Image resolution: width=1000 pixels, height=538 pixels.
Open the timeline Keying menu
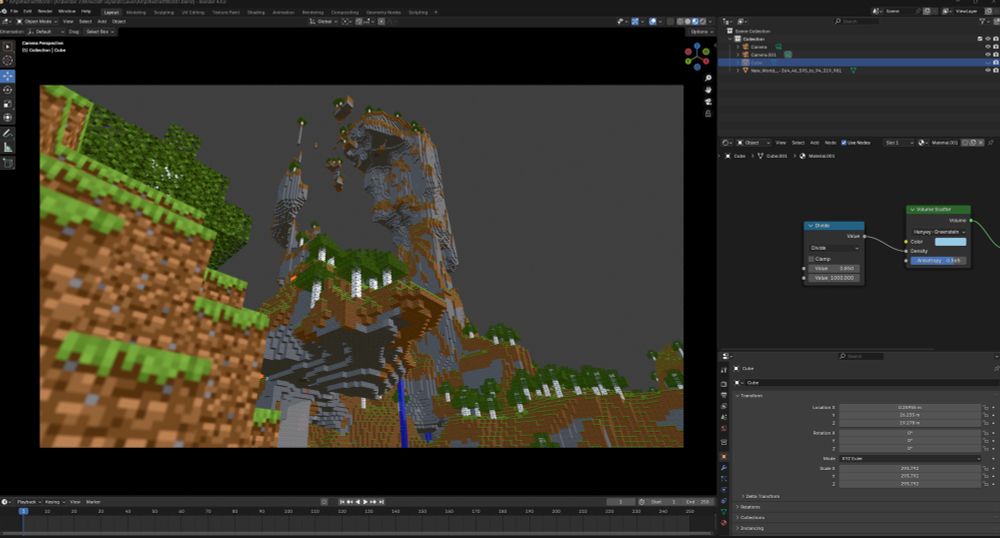tap(54, 502)
